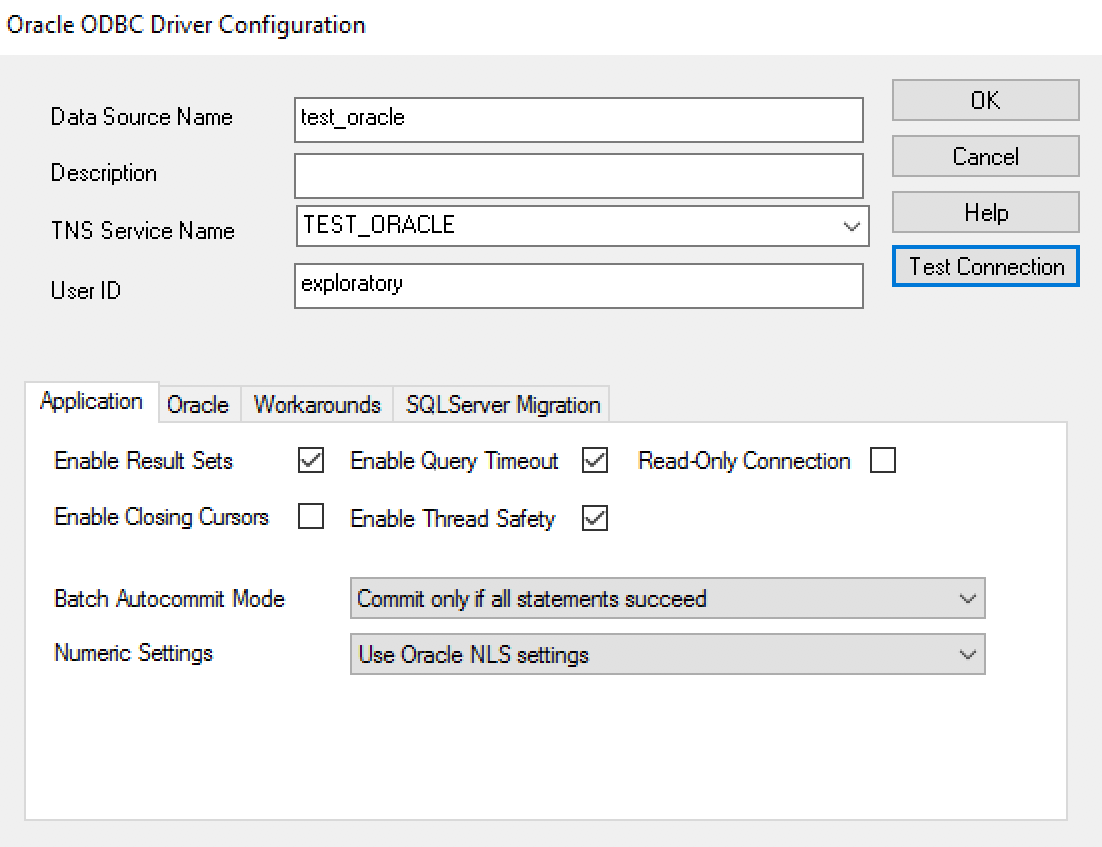Click the Oracle ODBC Driver Configuration title
The image size is (1102, 847).
tap(186, 25)
